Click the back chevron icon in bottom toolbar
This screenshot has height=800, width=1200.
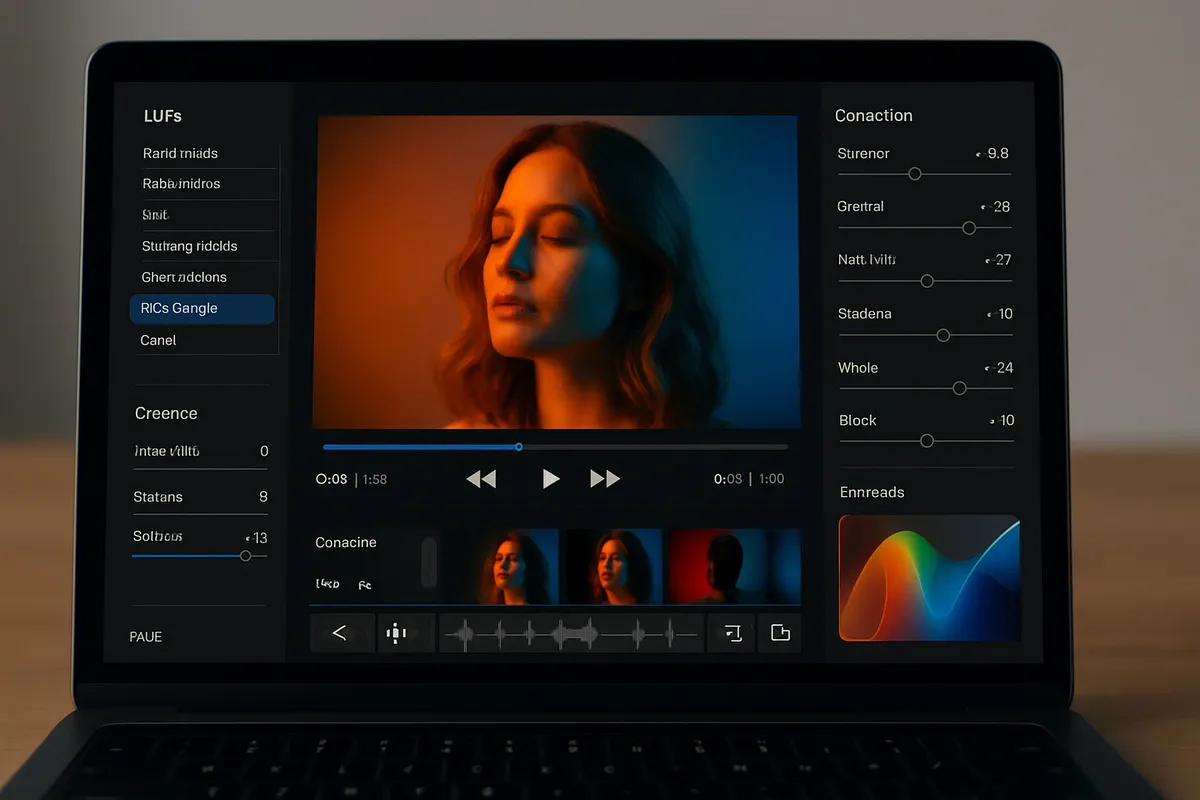tap(340, 633)
